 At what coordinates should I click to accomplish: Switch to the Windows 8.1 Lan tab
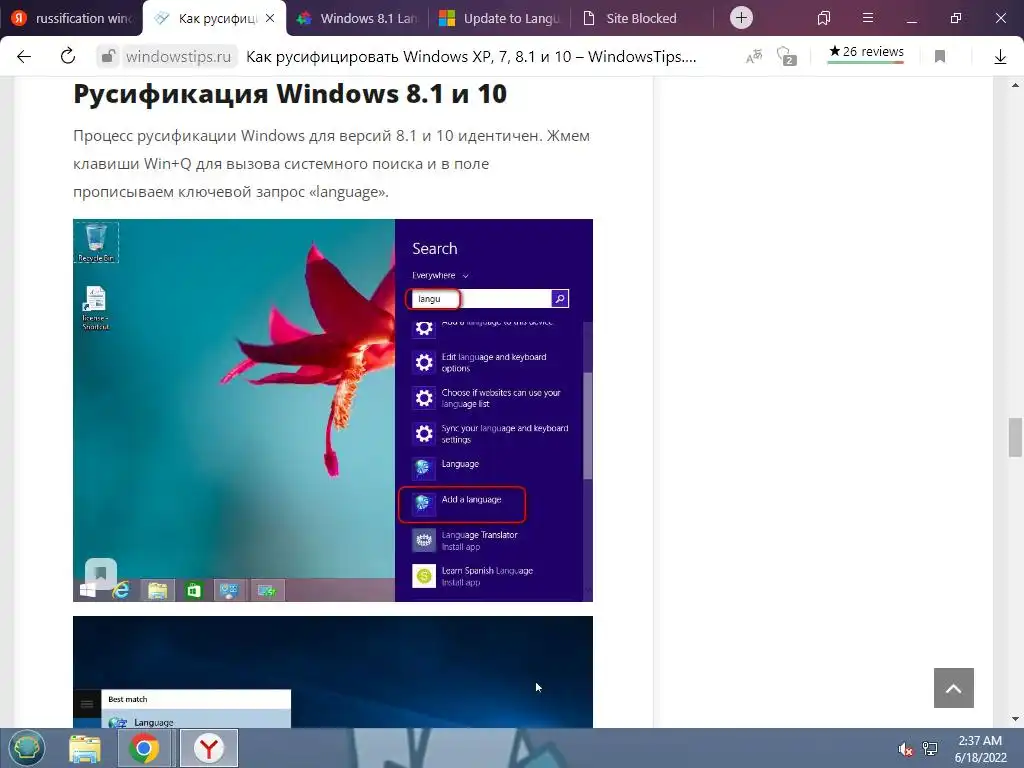tap(358, 18)
